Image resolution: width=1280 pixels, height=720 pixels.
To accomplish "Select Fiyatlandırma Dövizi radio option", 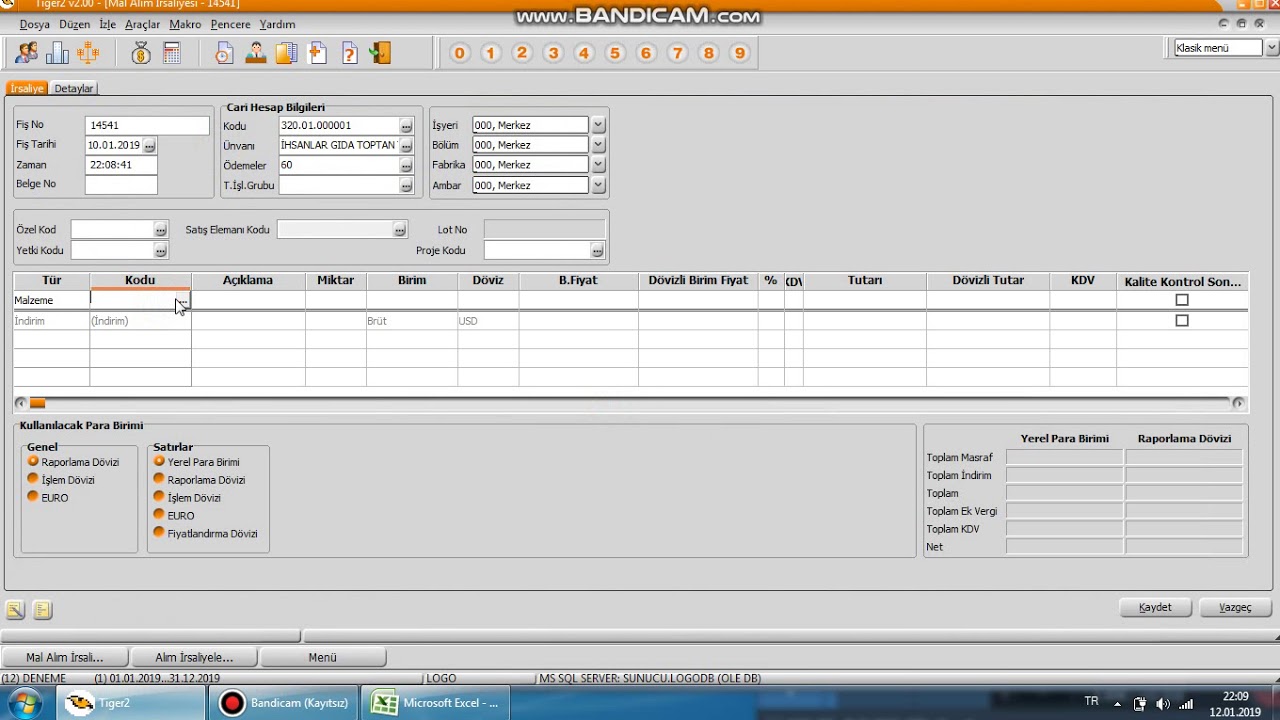I will pyautogui.click(x=159, y=533).
